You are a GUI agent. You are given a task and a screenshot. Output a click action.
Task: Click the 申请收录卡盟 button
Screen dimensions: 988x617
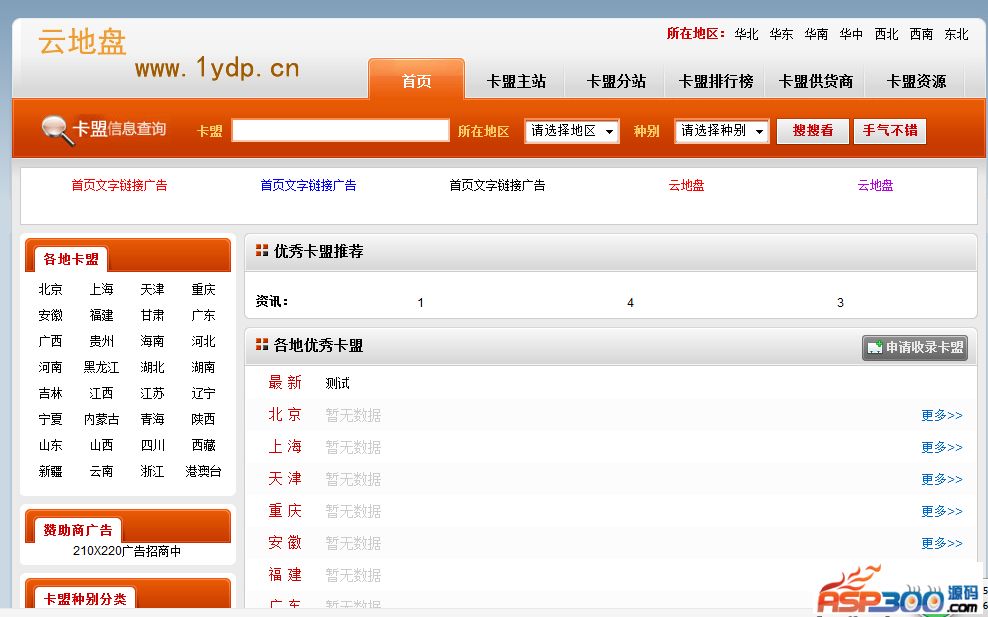point(915,347)
